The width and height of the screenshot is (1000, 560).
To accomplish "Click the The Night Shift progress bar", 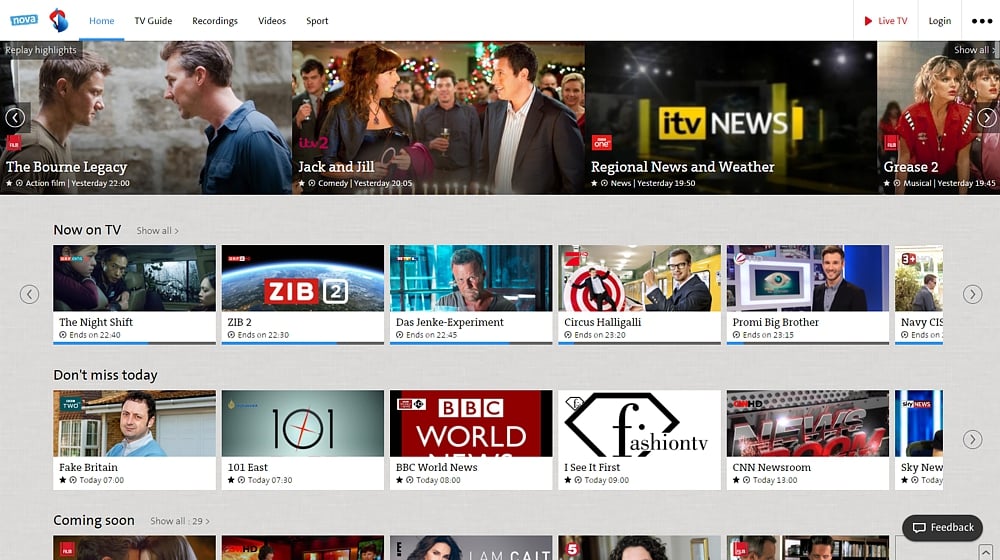I will pyautogui.click(x=135, y=343).
